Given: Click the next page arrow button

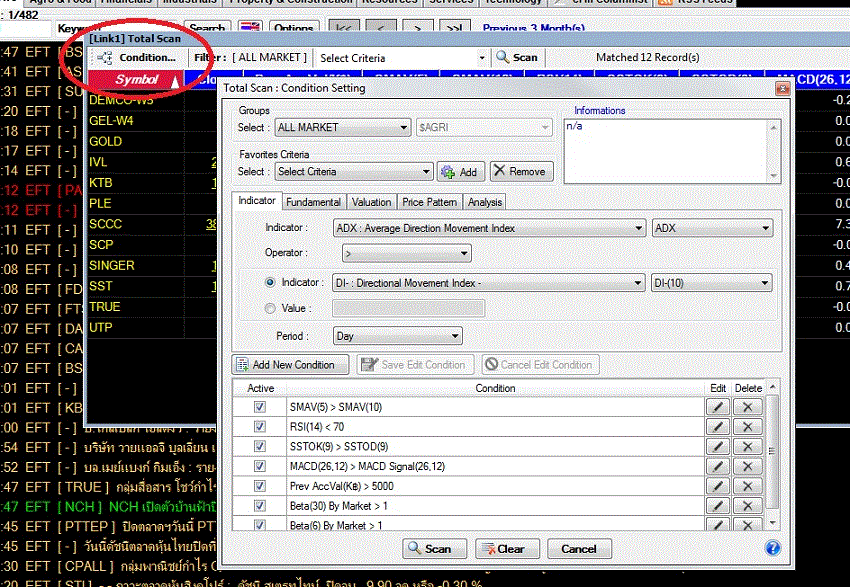Looking at the screenshot, I should (417, 27).
